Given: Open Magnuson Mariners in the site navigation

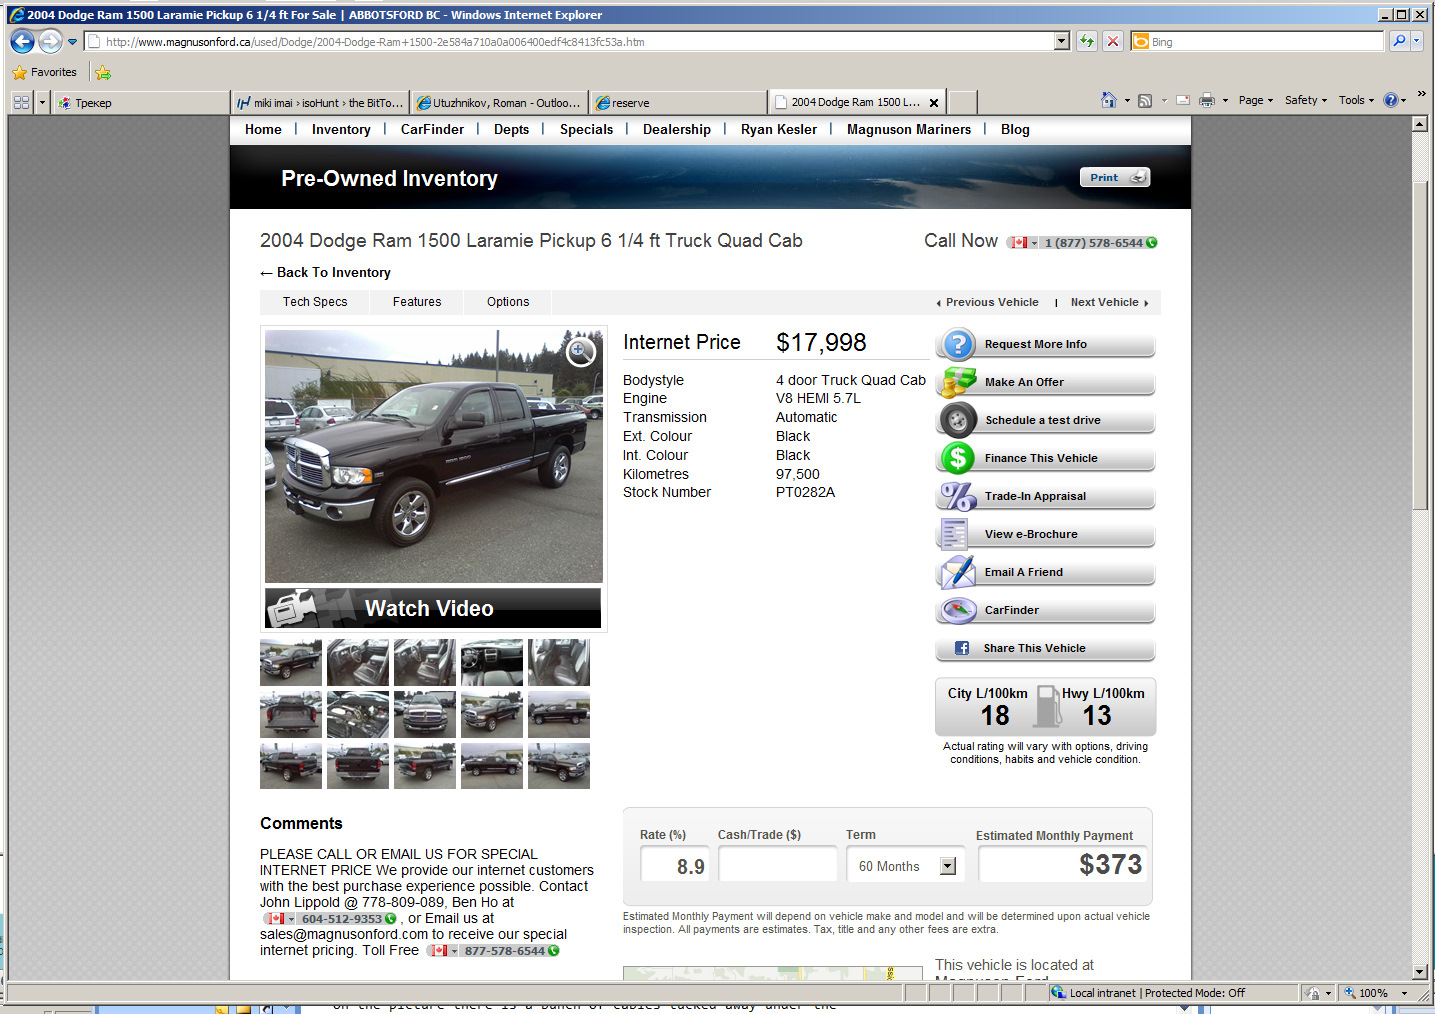Looking at the screenshot, I should tap(909, 129).
